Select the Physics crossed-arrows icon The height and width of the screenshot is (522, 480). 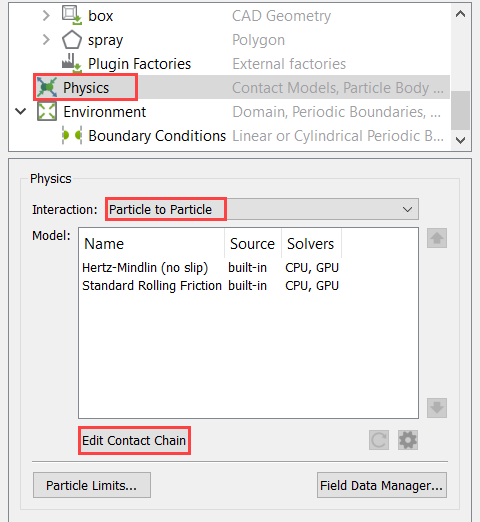[47, 87]
